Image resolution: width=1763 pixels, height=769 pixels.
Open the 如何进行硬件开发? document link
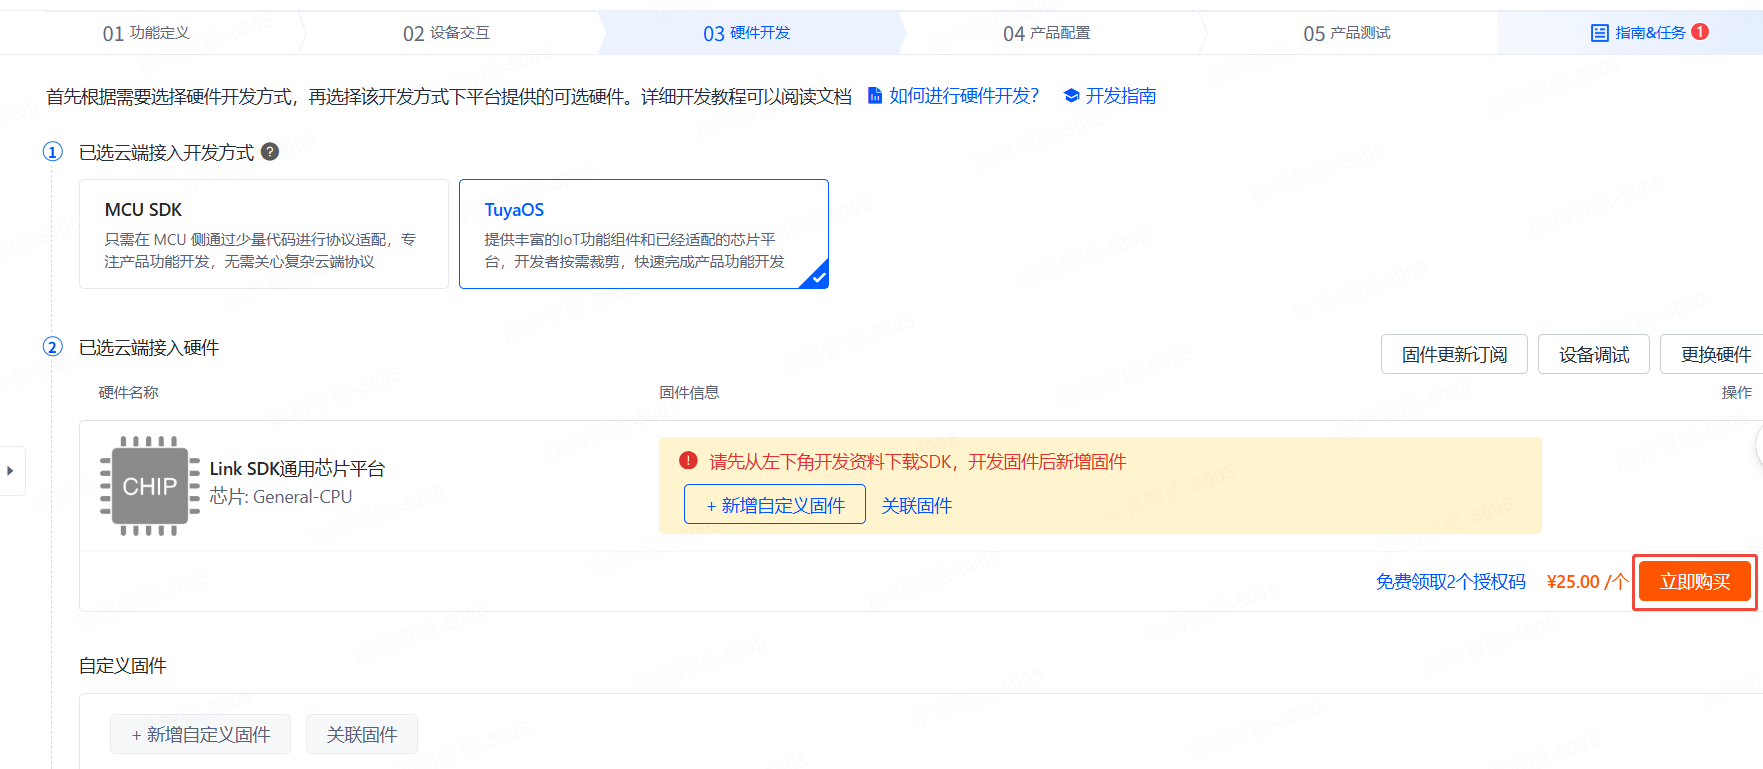point(964,96)
